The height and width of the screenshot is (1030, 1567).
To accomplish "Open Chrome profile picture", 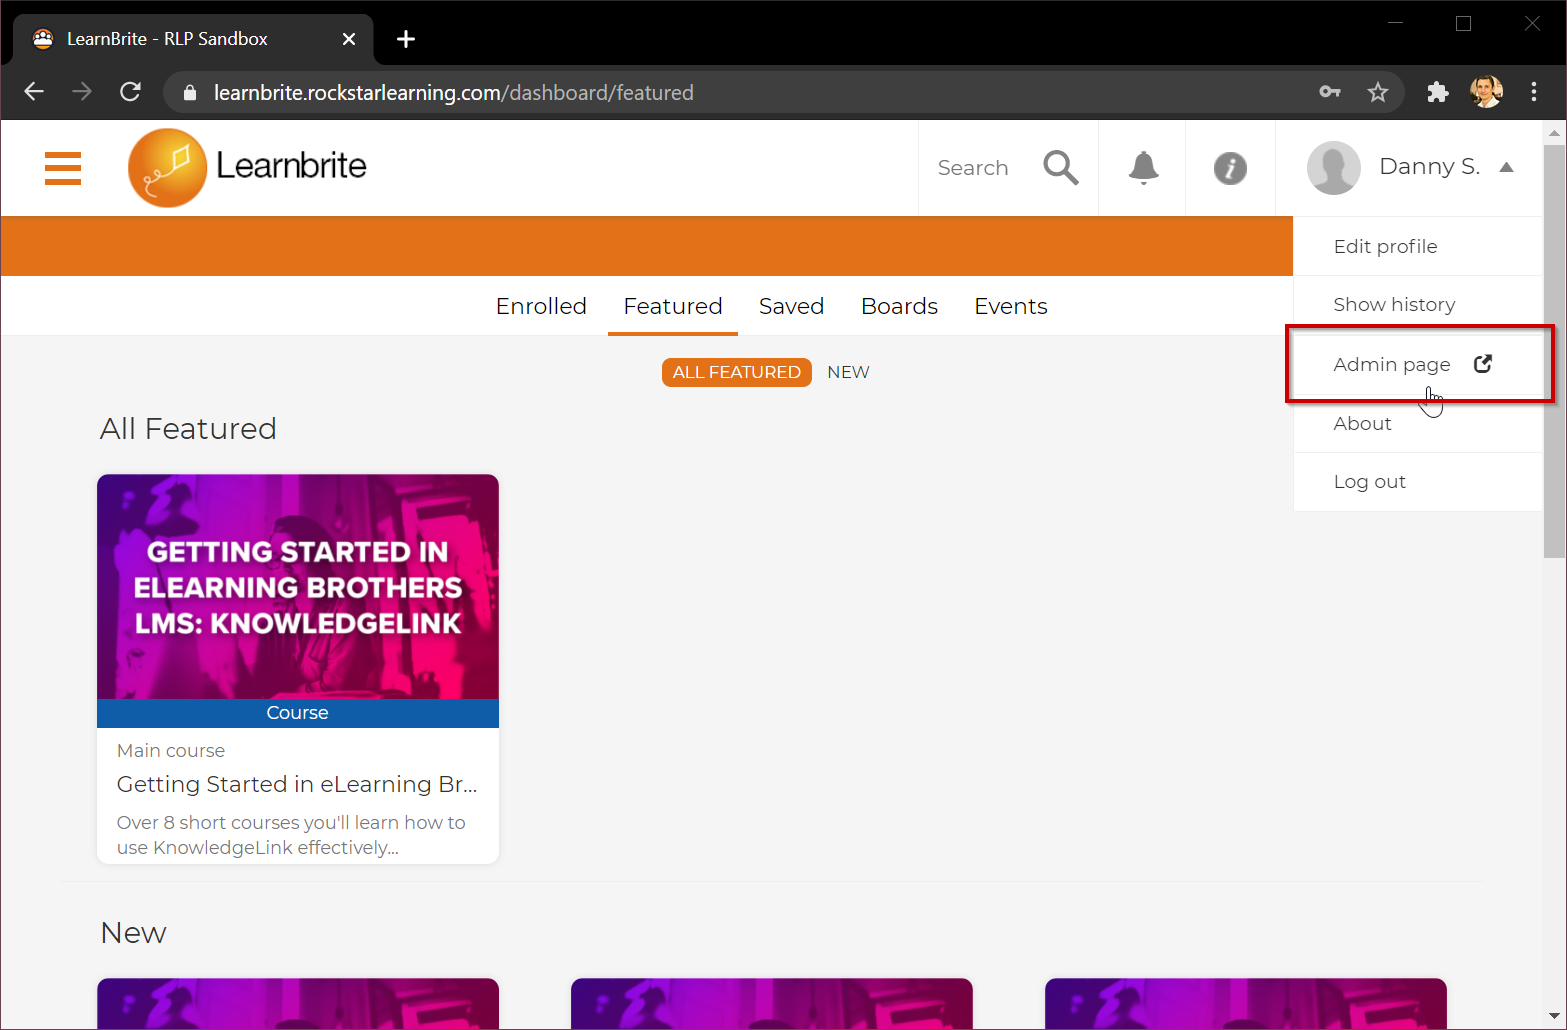I will 1486,92.
